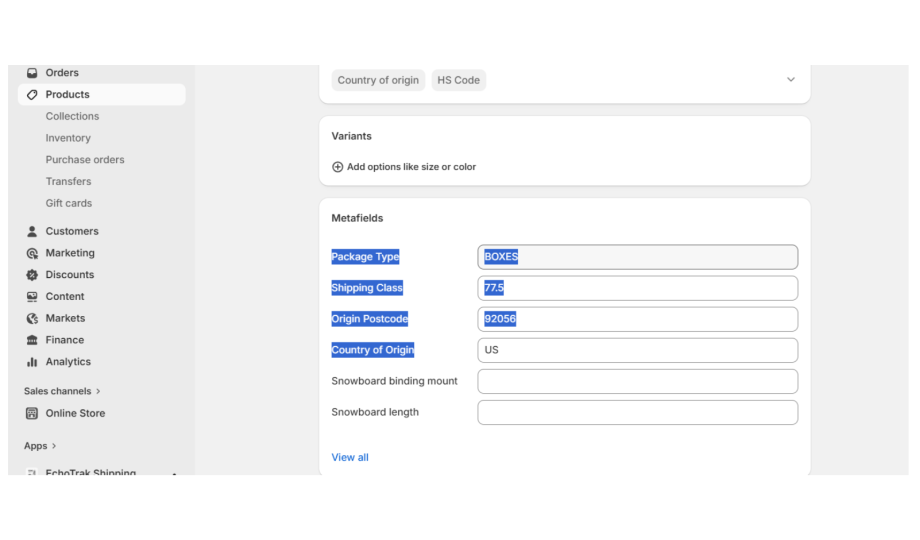920x540 pixels.
Task: Open the Inventory submenu item
Action: click(x=68, y=138)
